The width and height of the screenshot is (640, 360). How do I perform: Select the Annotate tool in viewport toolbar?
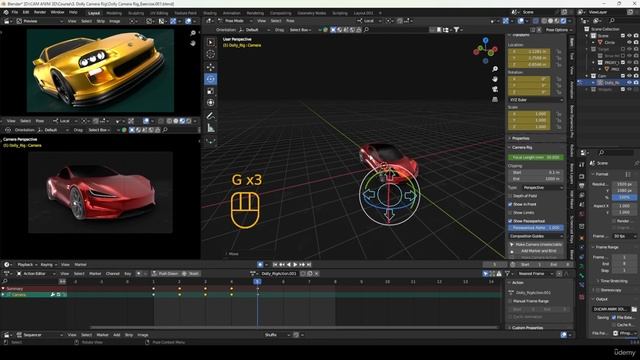(211, 116)
